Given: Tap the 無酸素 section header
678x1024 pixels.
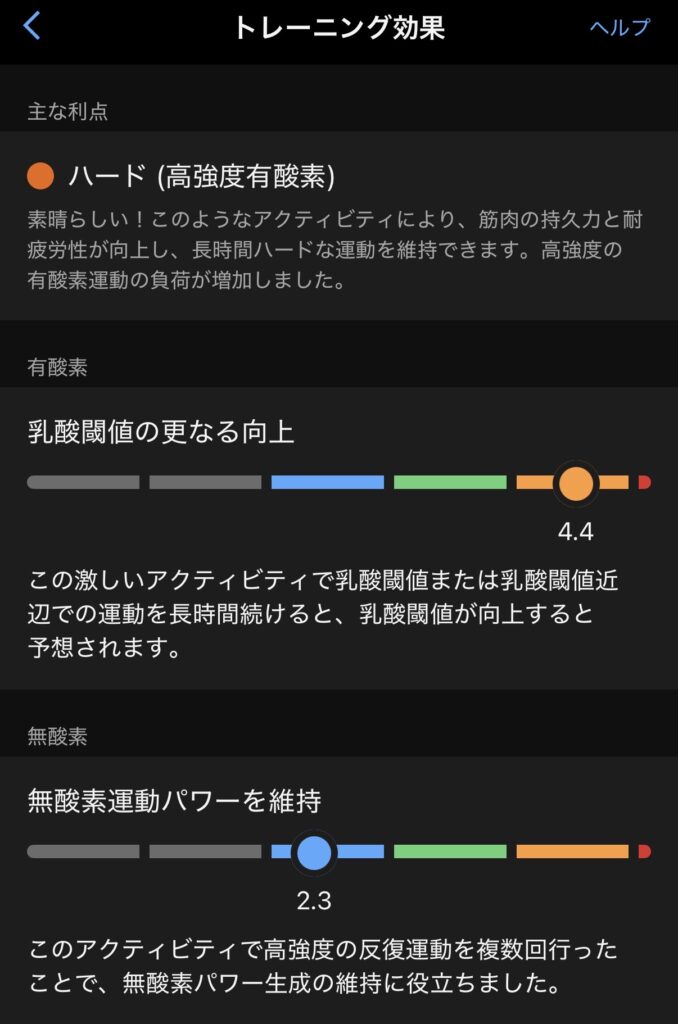Looking at the screenshot, I should [58, 737].
